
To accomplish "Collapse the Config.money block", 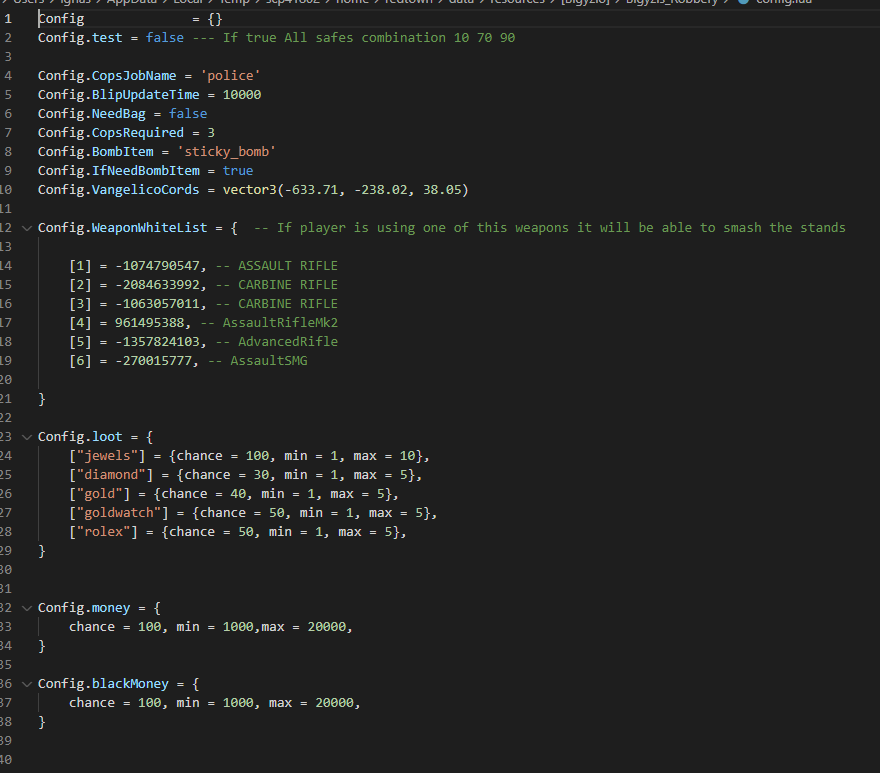I will coord(27,608).
